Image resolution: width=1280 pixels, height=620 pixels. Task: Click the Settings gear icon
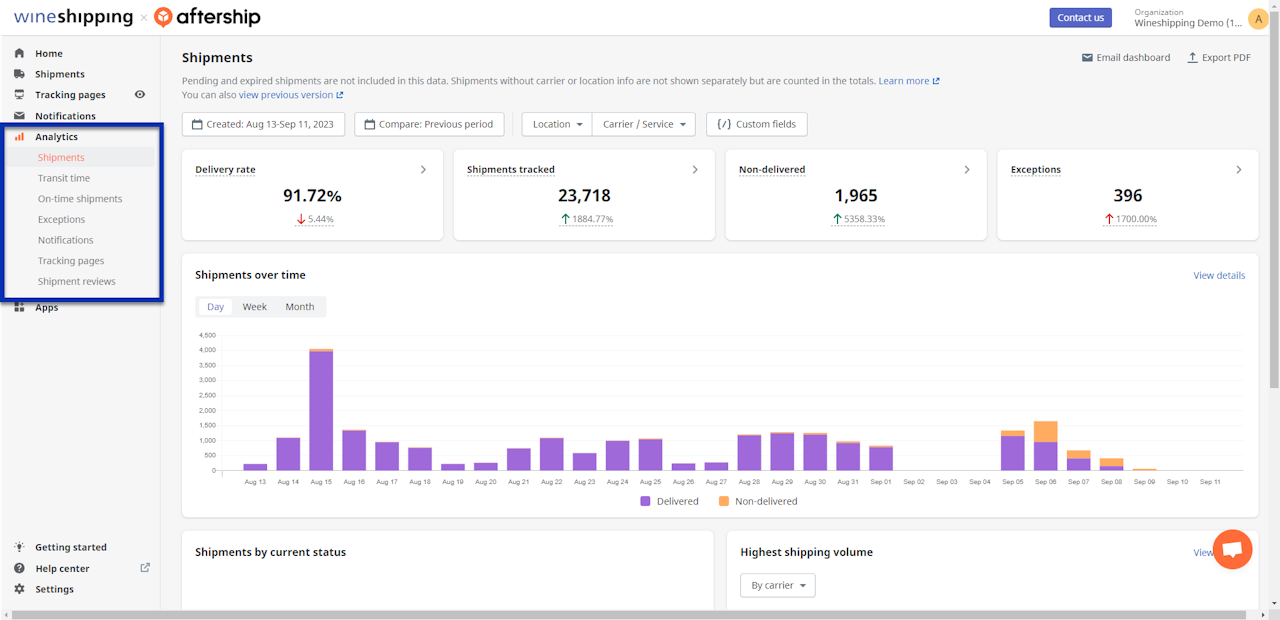point(19,589)
